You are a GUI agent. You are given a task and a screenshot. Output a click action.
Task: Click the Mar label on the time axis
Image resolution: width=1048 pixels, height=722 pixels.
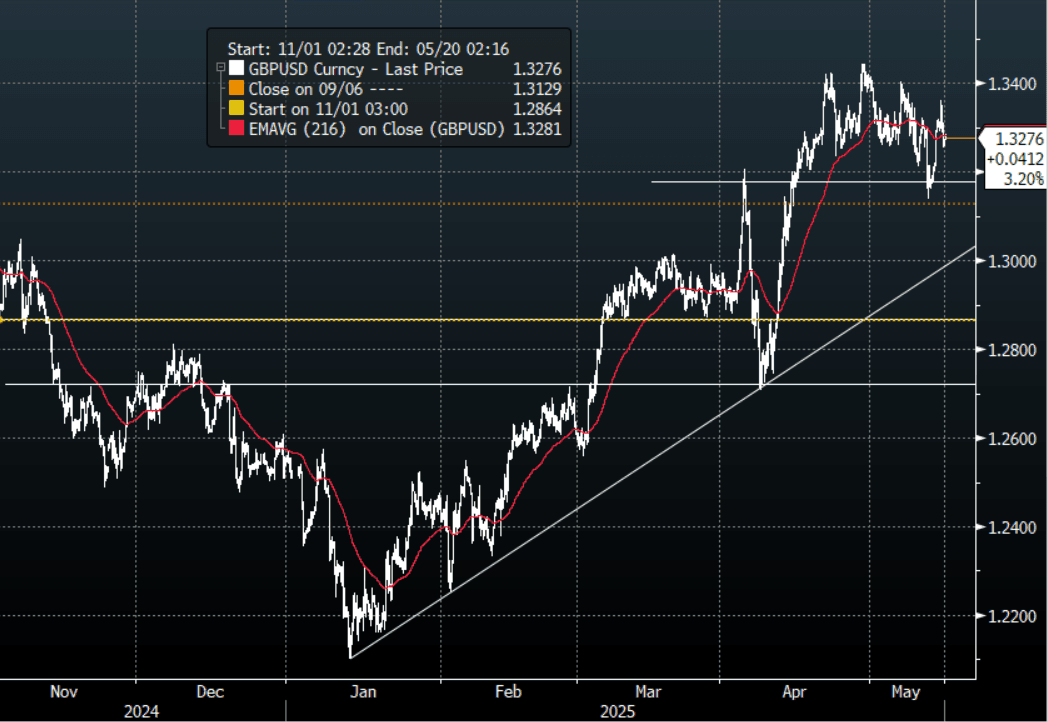648,691
